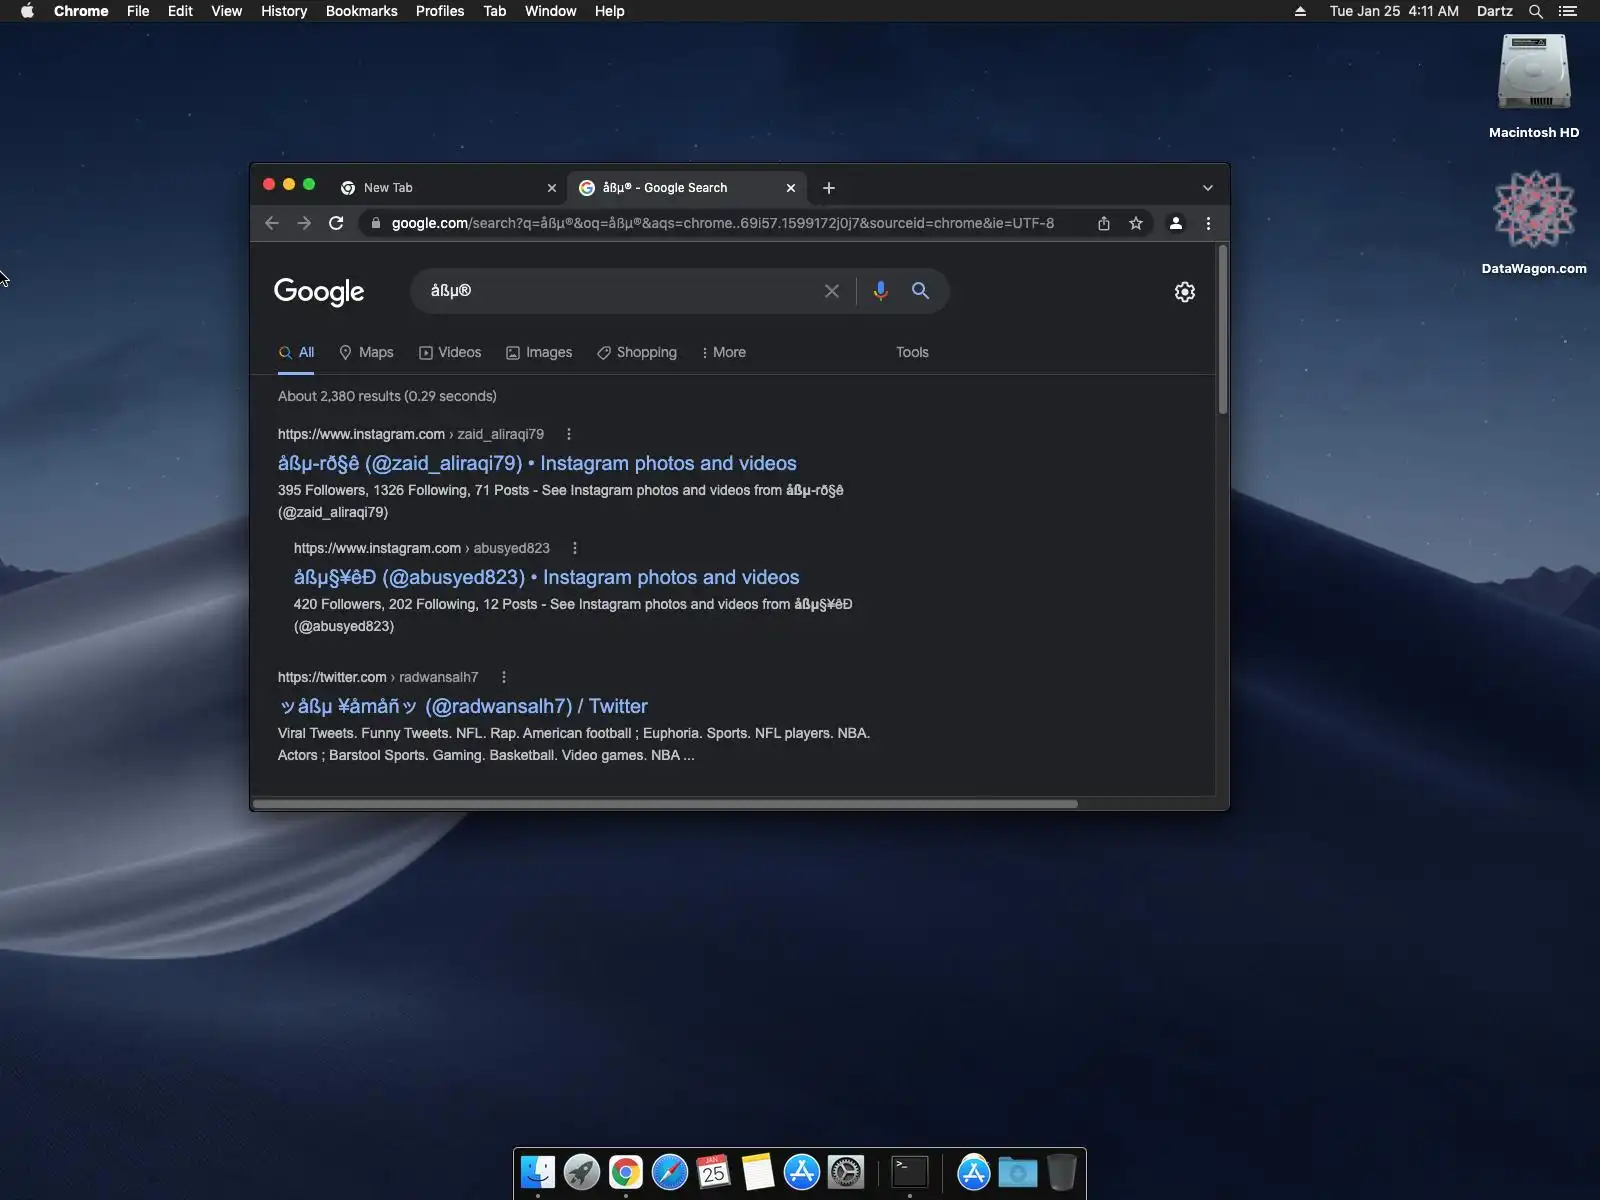The width and height of the screenshot is (1600, 1200).
Task: Open the Trash in the Dock
Action: [1062, 1172]
